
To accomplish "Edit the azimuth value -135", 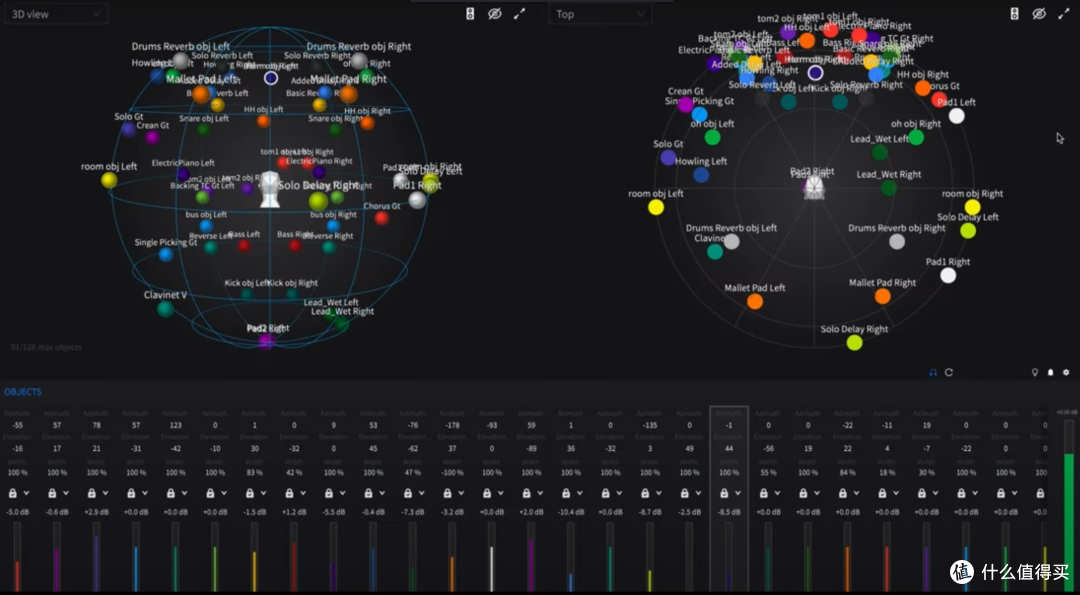I will click(650, 426).
